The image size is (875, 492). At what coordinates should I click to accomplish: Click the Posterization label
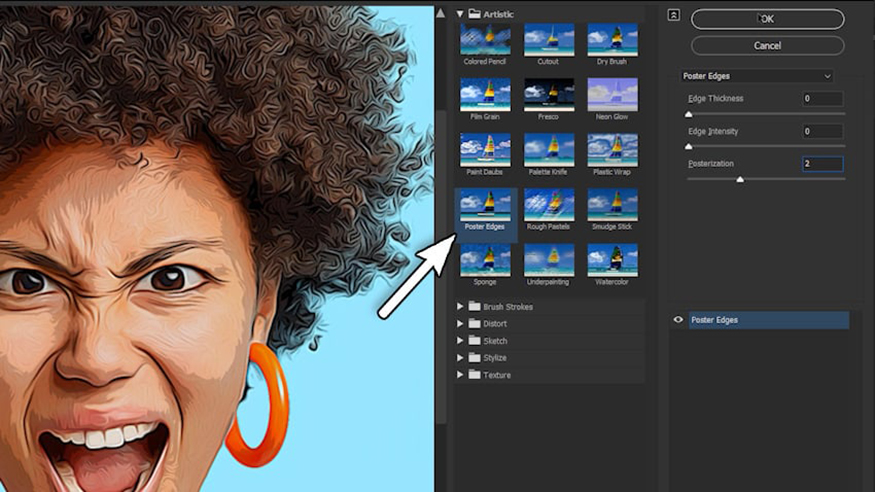(710, 163)
